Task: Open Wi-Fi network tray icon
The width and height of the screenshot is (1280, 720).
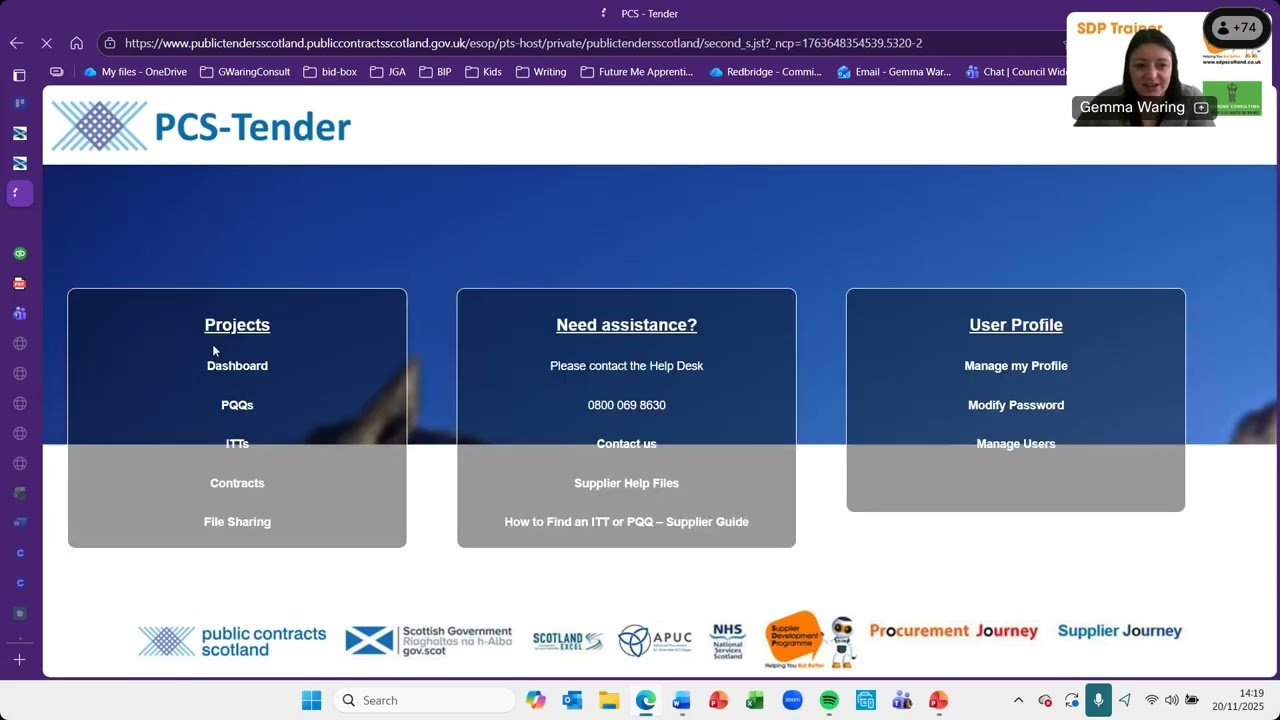Action: click(1151, 700)
